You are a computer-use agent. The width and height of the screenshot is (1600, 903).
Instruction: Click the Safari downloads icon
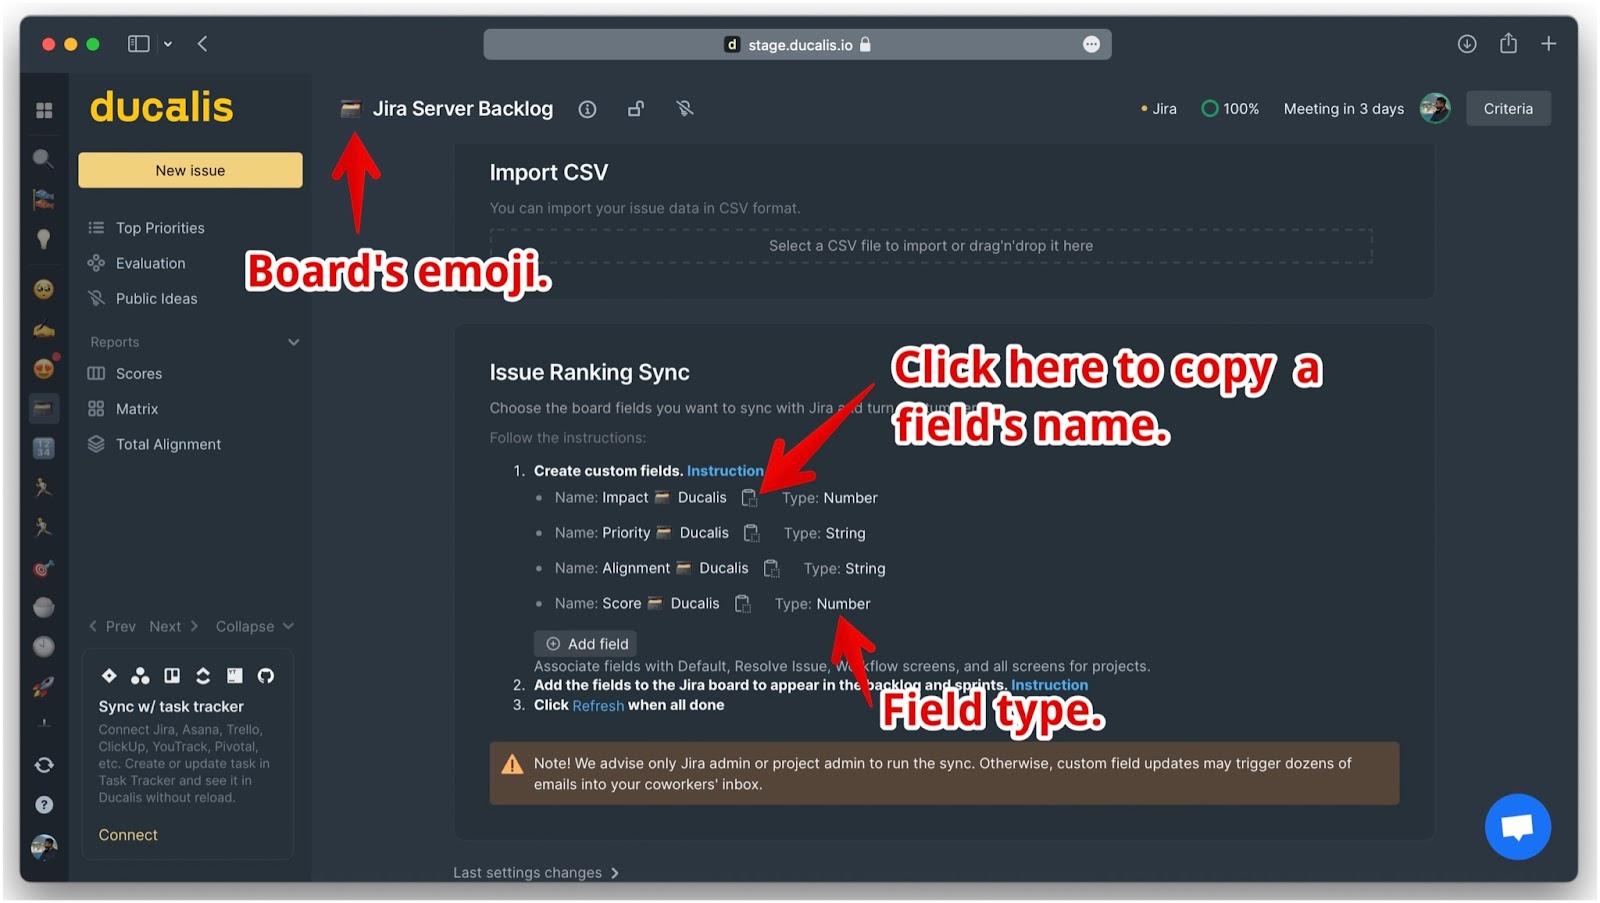(1467, 44)
